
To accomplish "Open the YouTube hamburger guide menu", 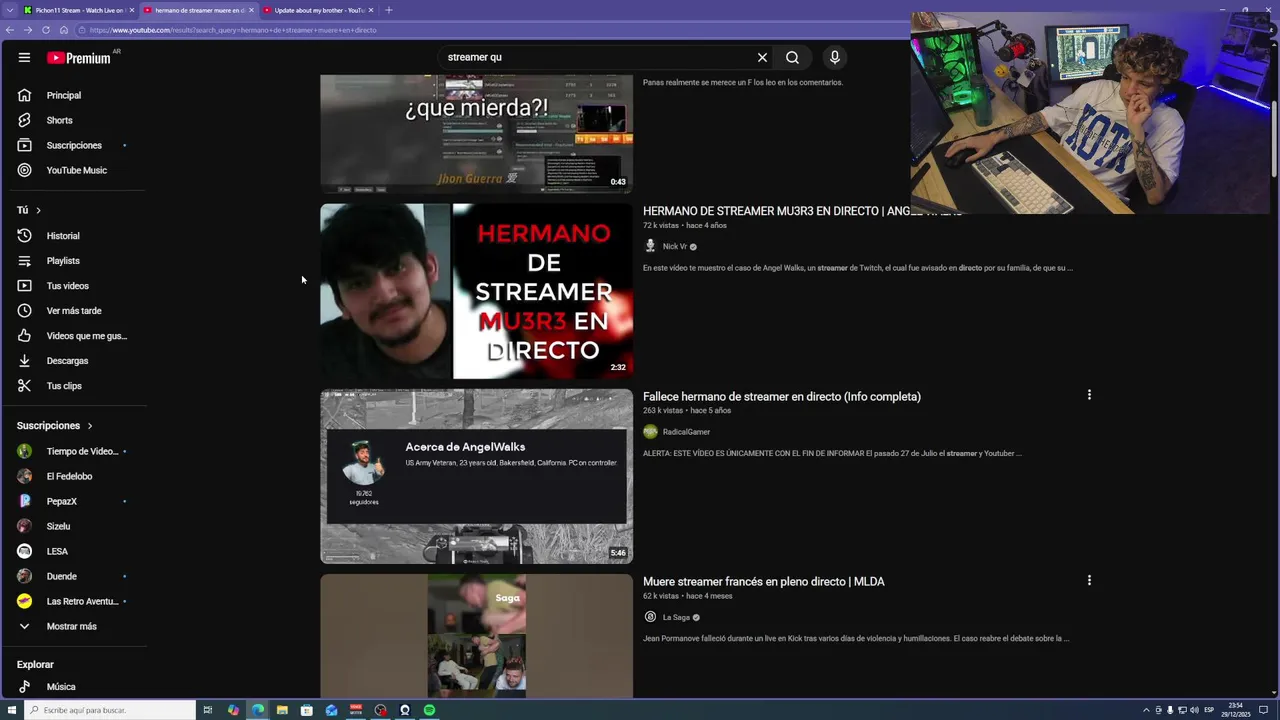I will [x=24, y=58].
